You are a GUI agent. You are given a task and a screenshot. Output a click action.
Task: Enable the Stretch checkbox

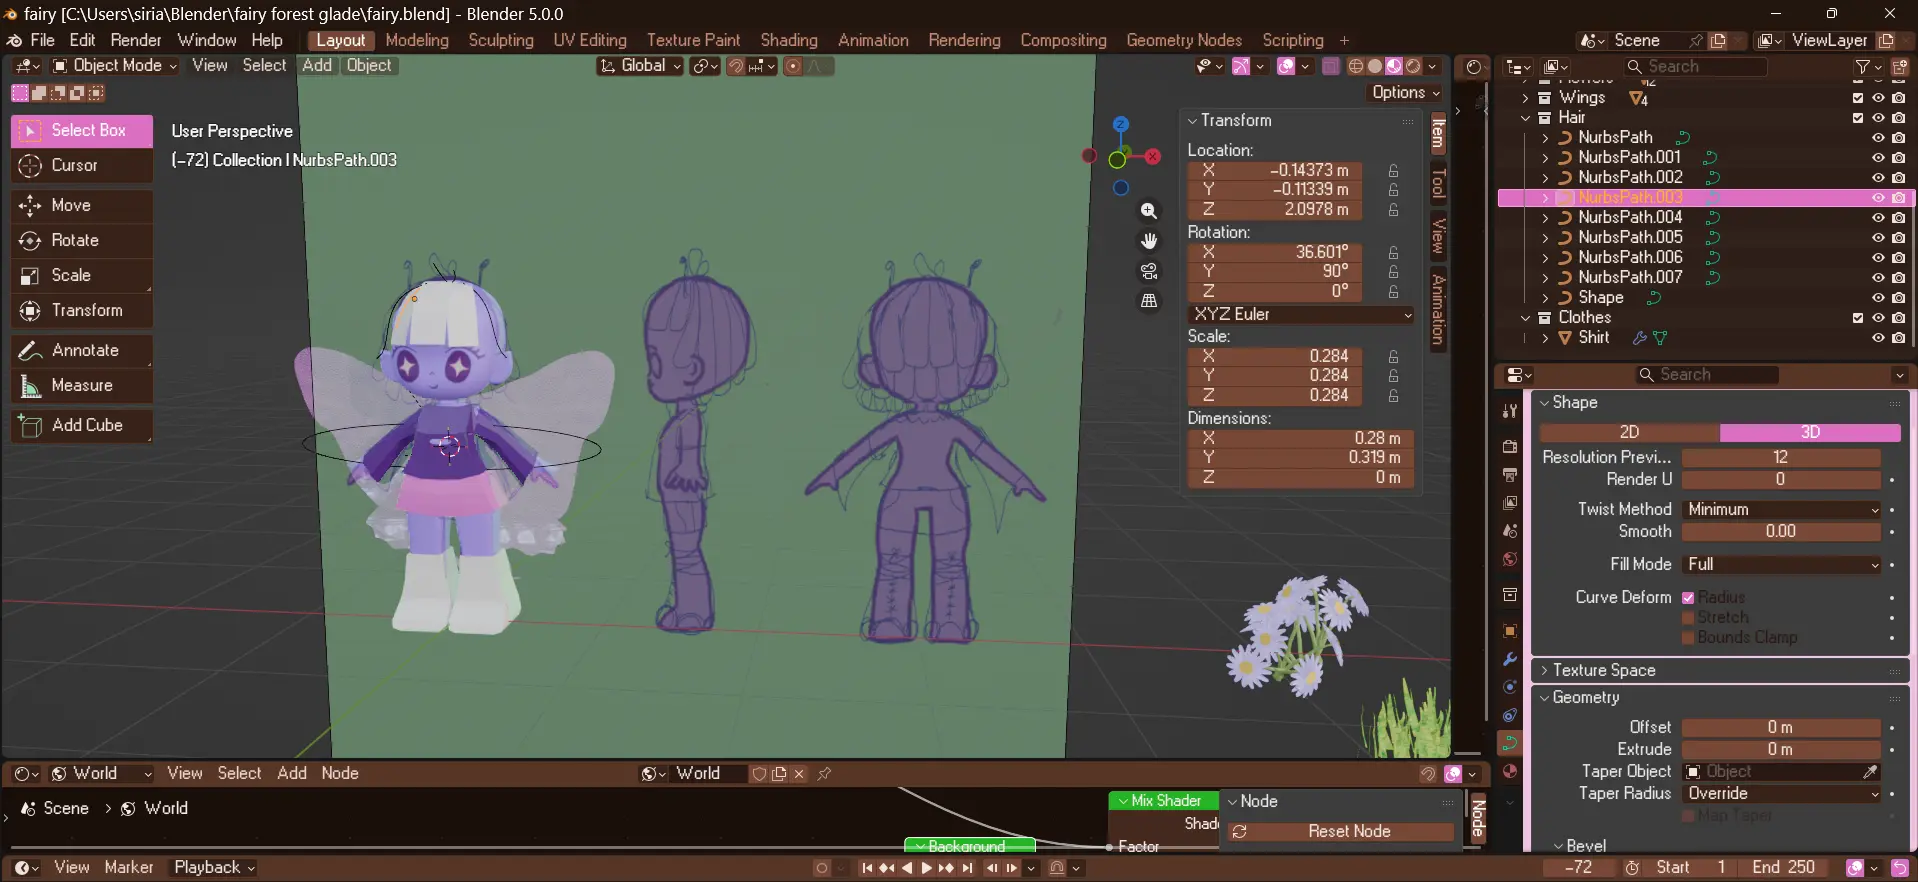tap(1688, 617)
